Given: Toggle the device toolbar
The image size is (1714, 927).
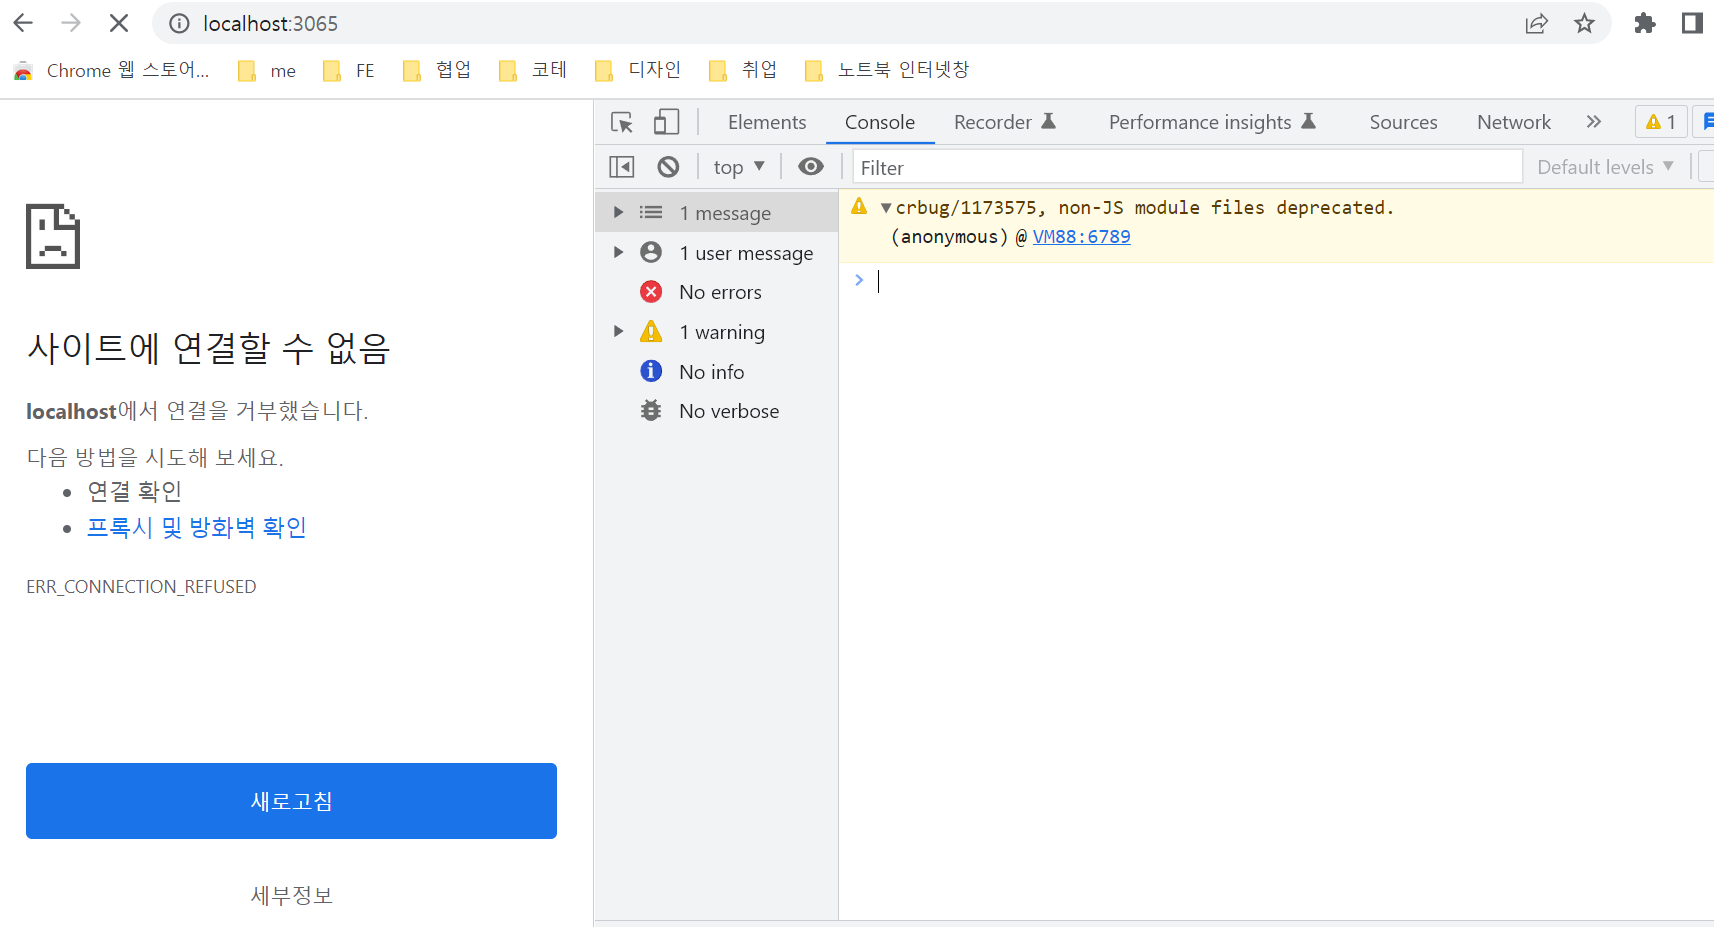Looking at the screenshot, I should point(666,122).
